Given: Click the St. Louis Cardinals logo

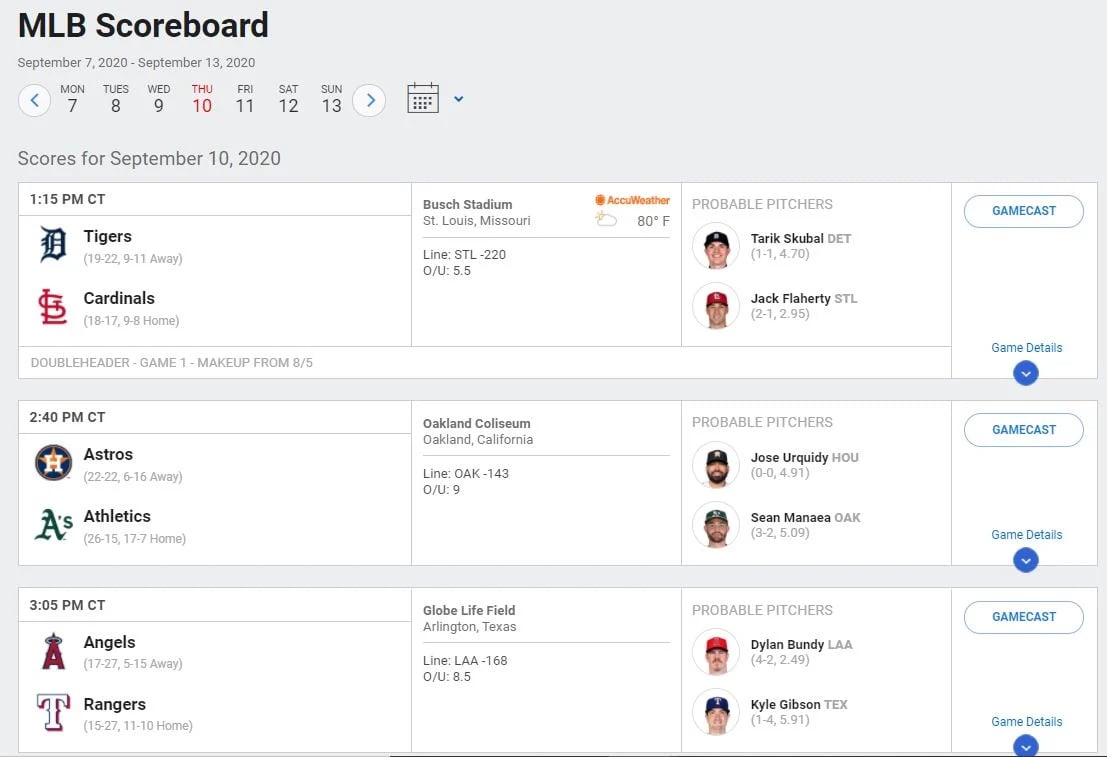Looking at the screenshot, I should [53, 307].
